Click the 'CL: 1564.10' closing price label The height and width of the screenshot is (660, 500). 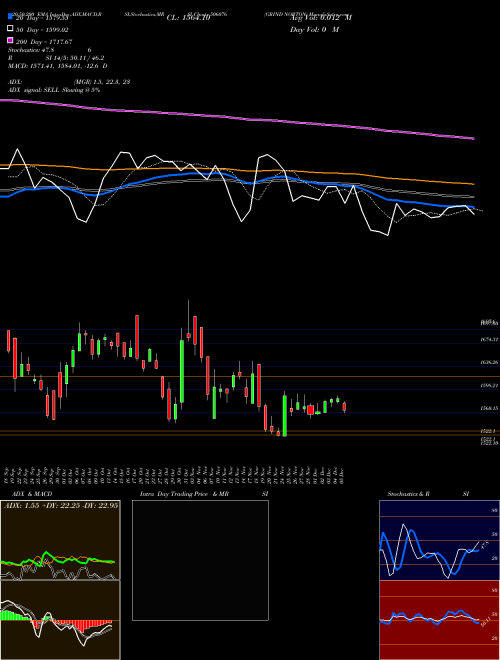point(188,18)
